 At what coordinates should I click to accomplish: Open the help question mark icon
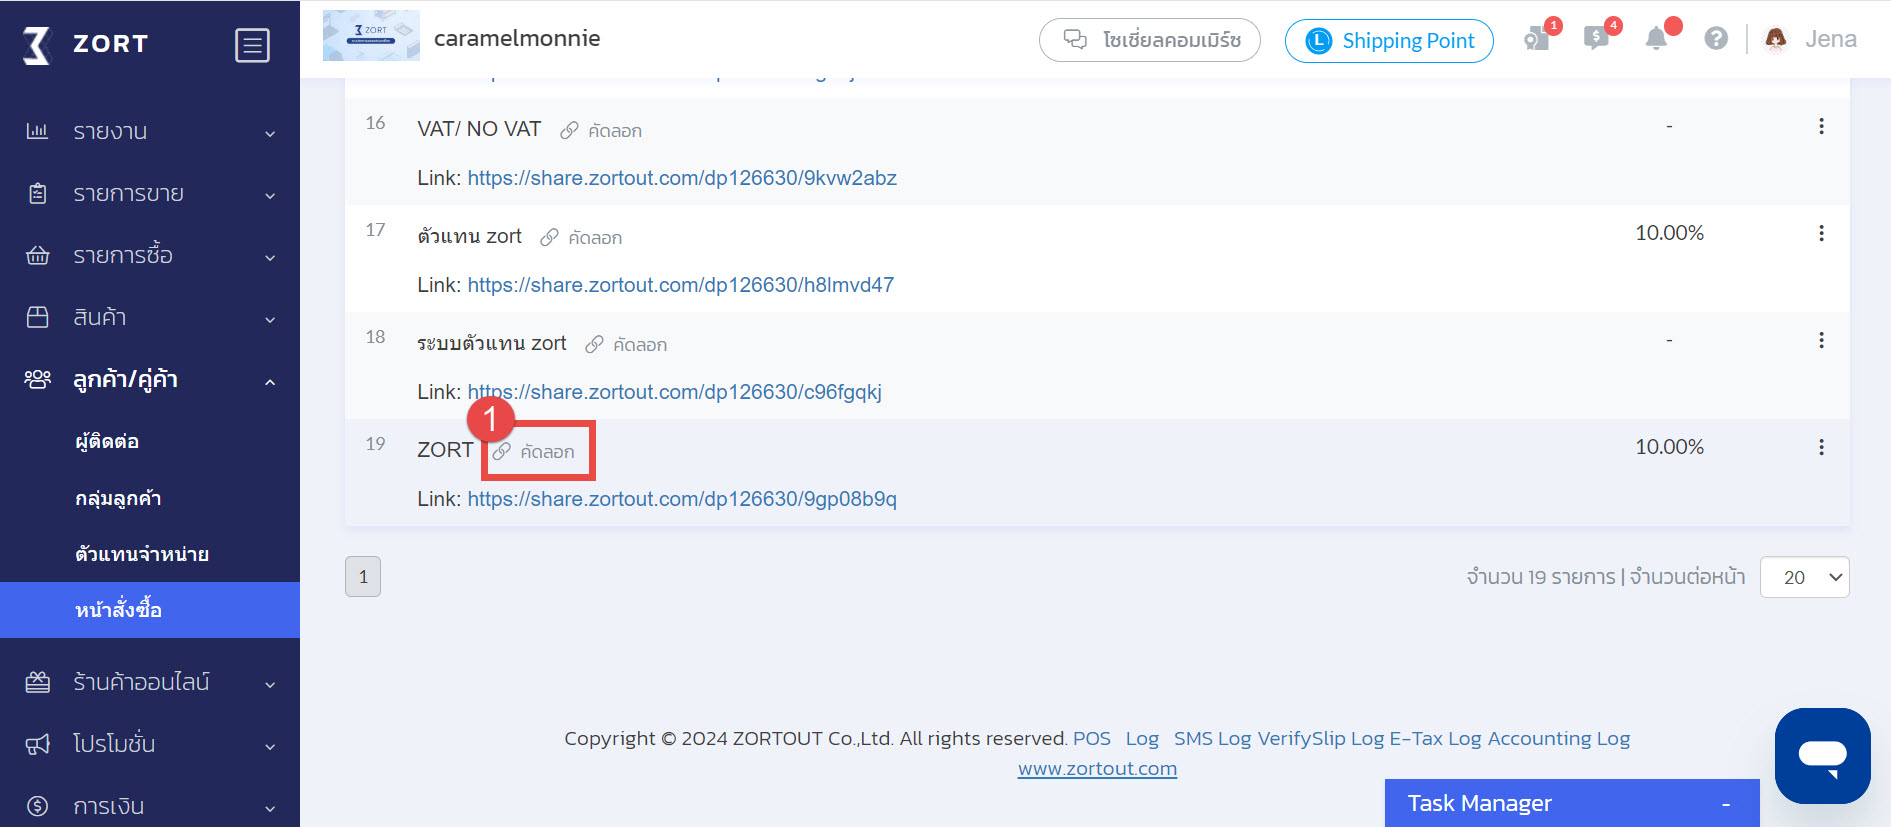[x=1716, y=39]
